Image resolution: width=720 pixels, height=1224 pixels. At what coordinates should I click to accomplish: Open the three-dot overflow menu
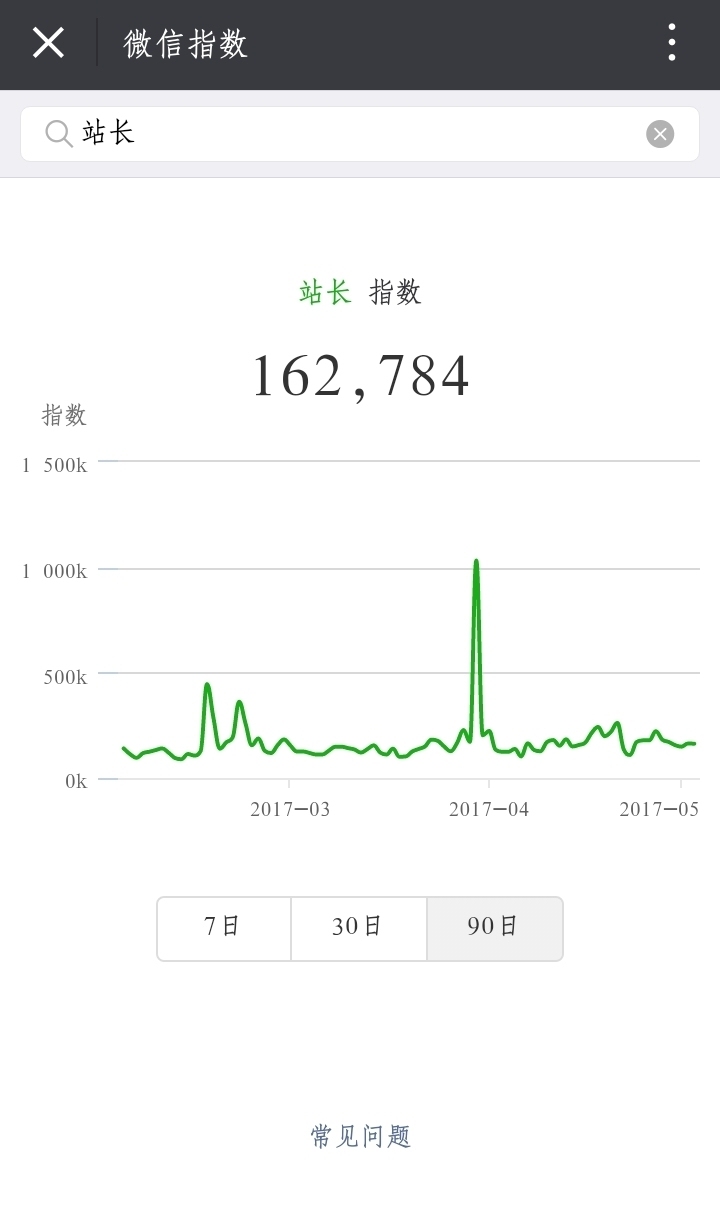click(x=672, y=43)
